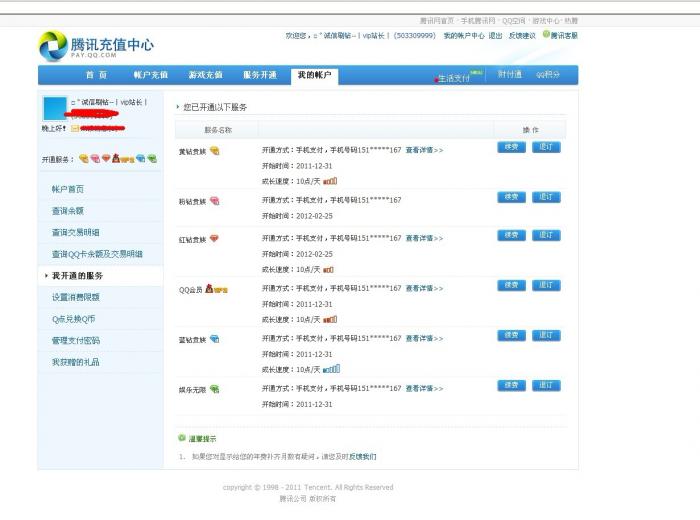Image resolution: width=700 pixels, height=520 pixels.
Task: Click the green 温馨提示 tip icon
Action: coord(182,438)
